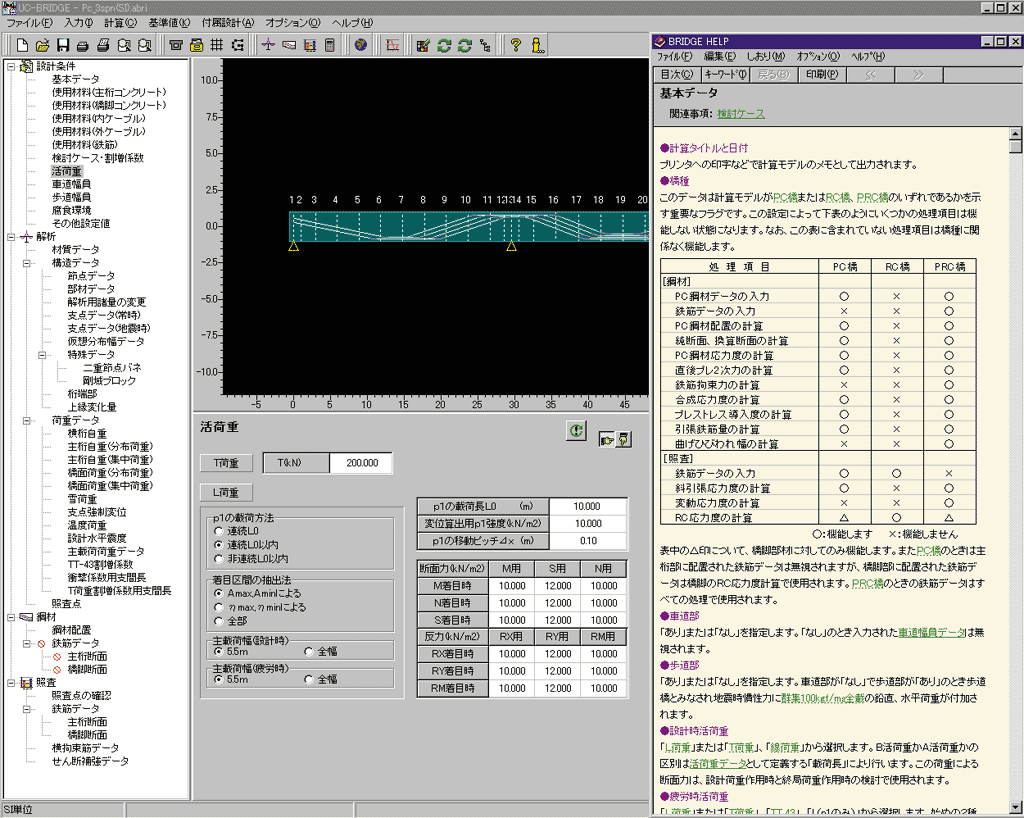Screen dimensions: 1024x818
Task: Click the New document toolbar icon
Action: click(x=21, y=45)
